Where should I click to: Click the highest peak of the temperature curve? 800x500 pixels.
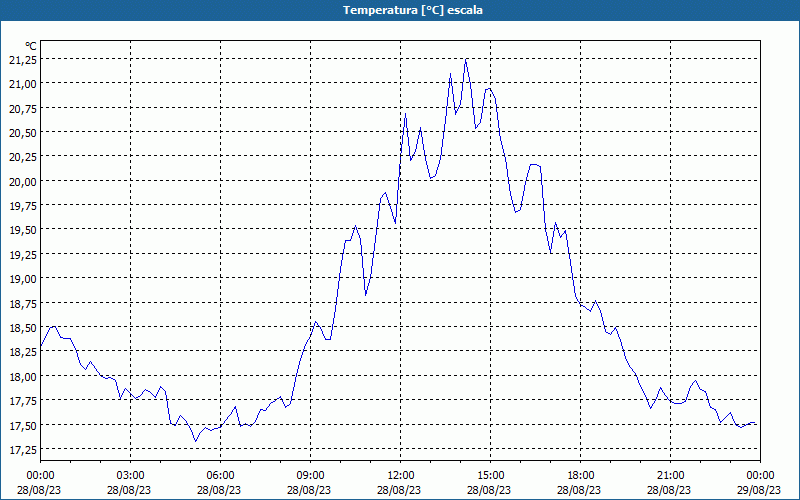(466, 60)
